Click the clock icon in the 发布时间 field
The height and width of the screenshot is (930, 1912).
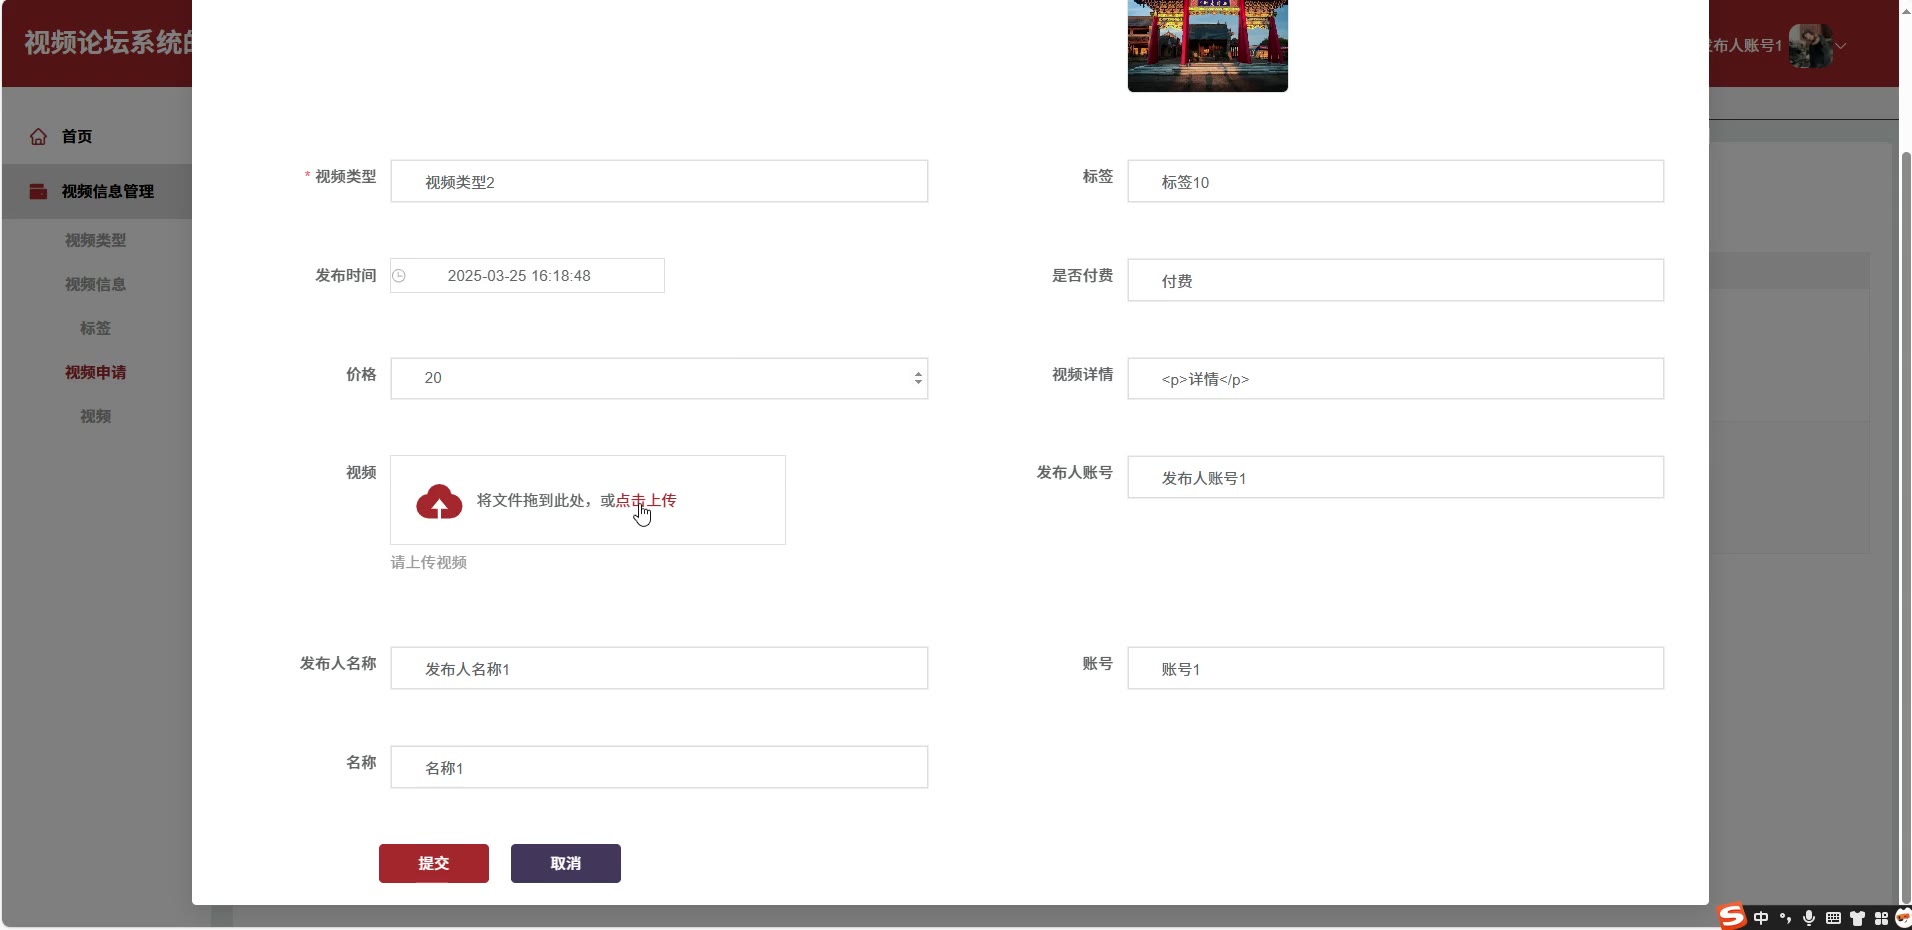[x=399, y=276]
